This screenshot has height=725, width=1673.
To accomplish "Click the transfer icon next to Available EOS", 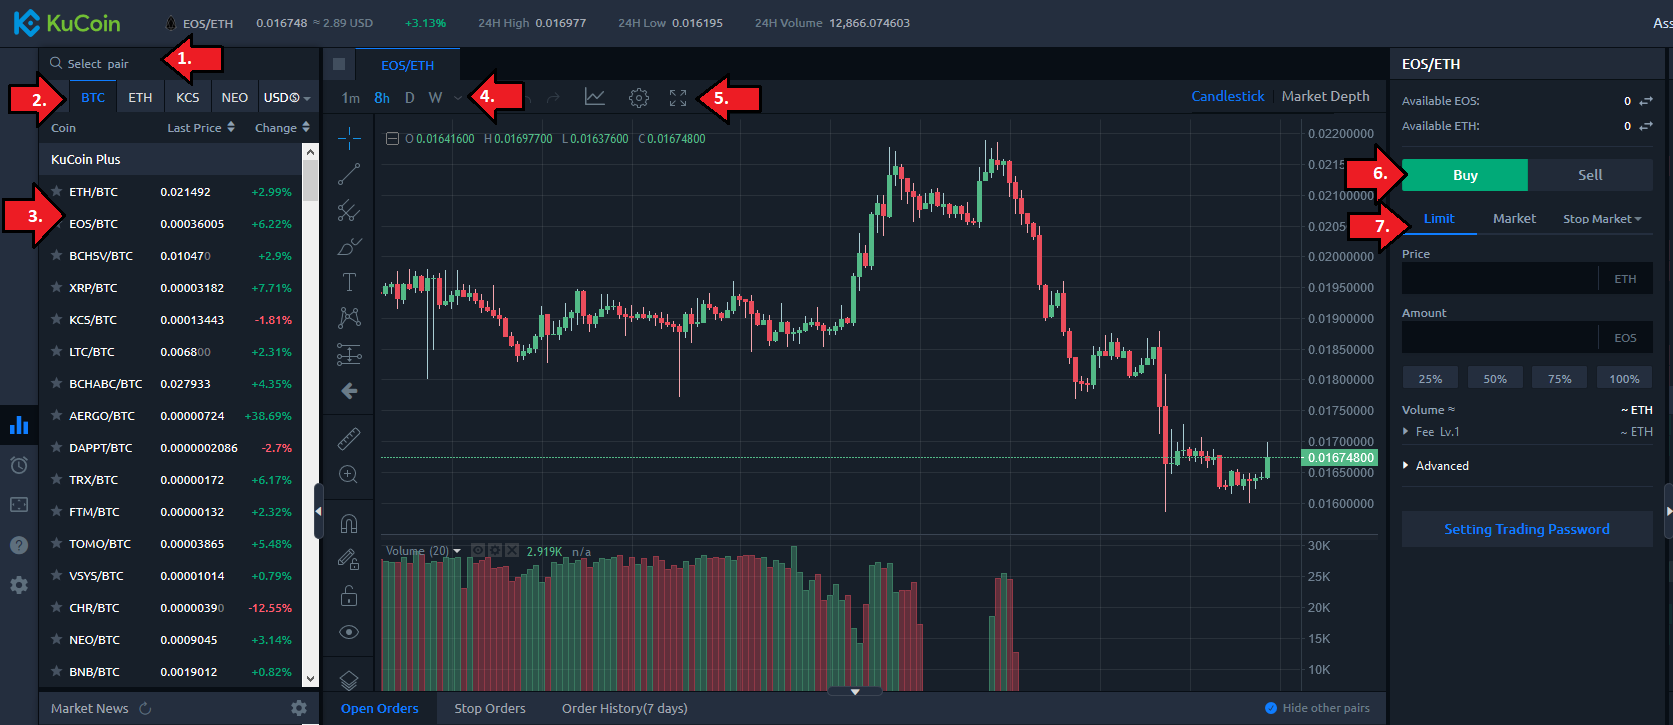I will click(x=1646, y=101).
